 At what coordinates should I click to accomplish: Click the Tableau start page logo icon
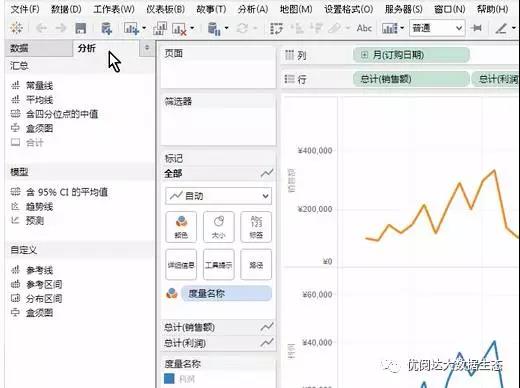pyautogui.click(x=16, y=28)
